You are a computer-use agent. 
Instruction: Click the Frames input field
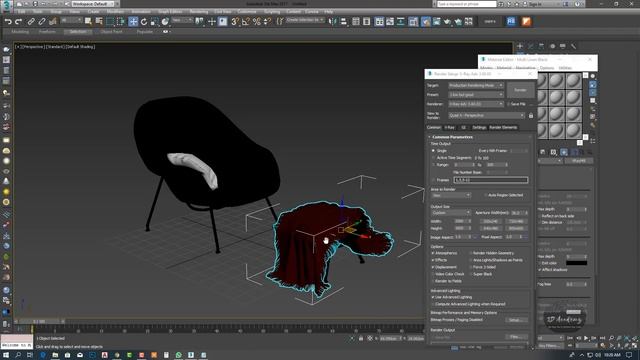pos(491,180)
